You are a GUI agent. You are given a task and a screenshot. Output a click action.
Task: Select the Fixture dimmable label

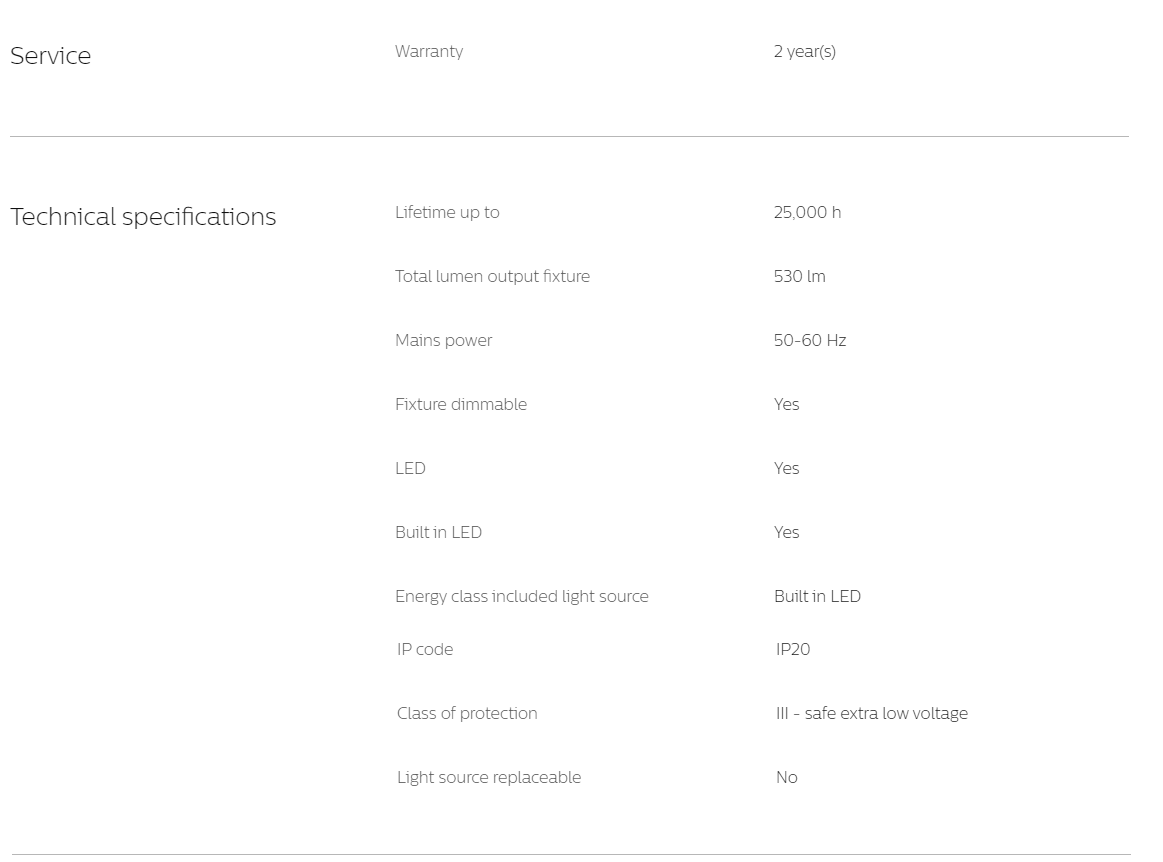click(461, 404)
